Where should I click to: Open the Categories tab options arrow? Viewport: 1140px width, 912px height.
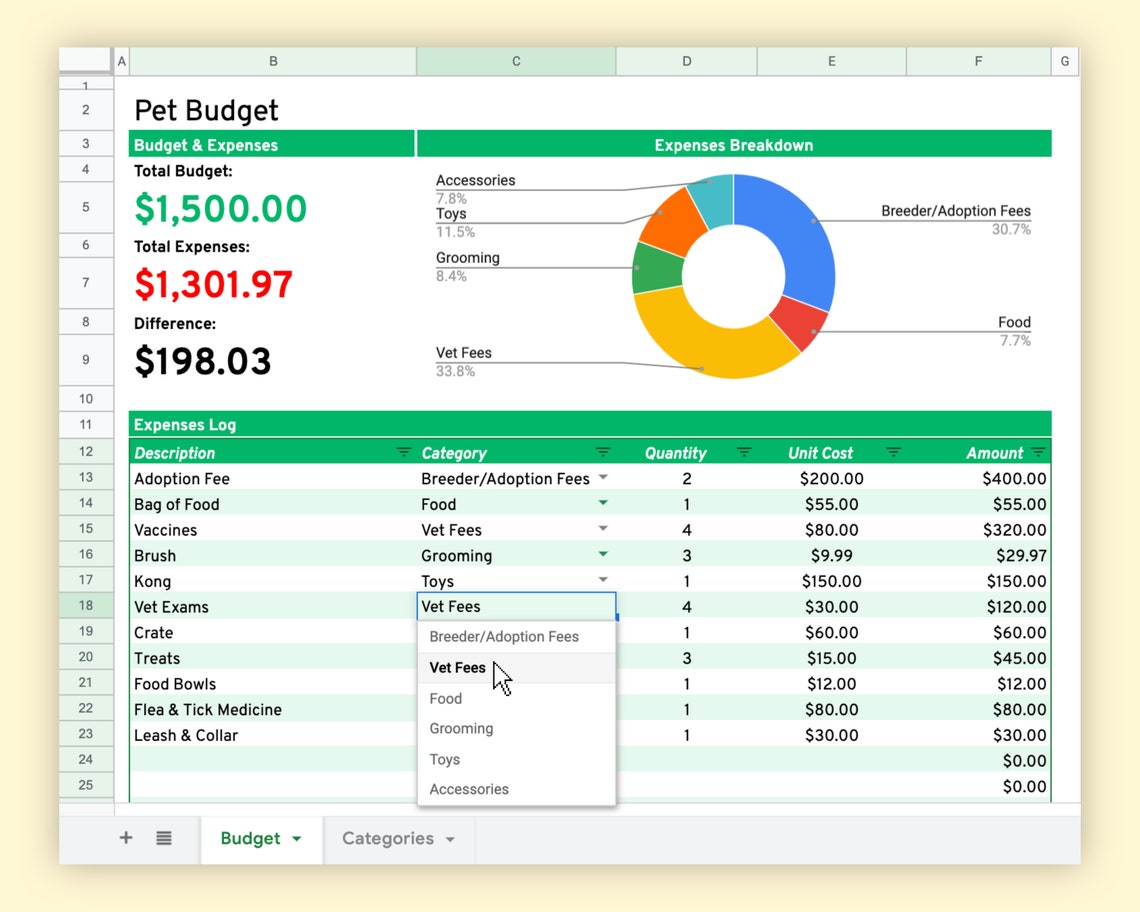(x=449, y=840)
